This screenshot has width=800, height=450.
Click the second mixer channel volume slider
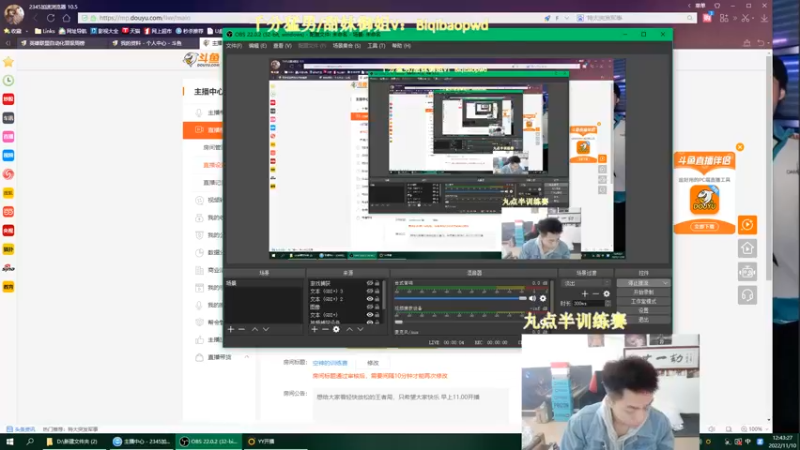coord(460,322)
